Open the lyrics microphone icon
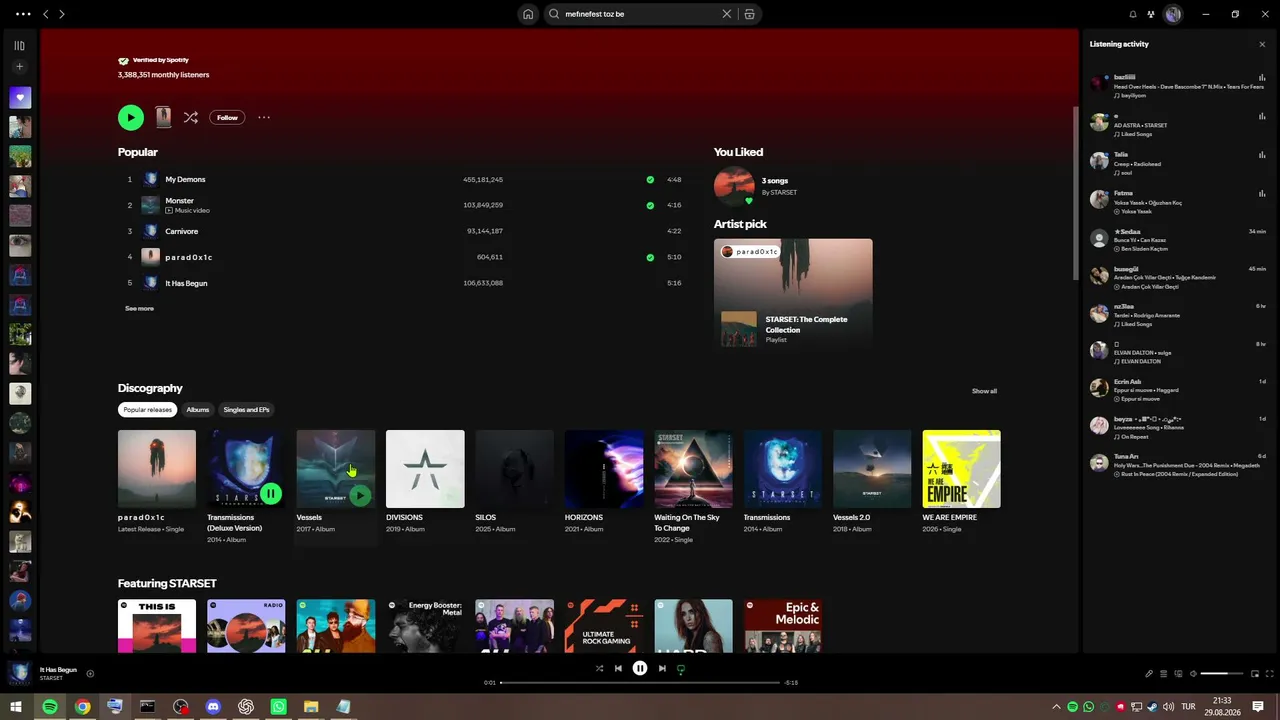This screenshot has height=720, width=1280. pyautogui.click(x=1149, y=673)
